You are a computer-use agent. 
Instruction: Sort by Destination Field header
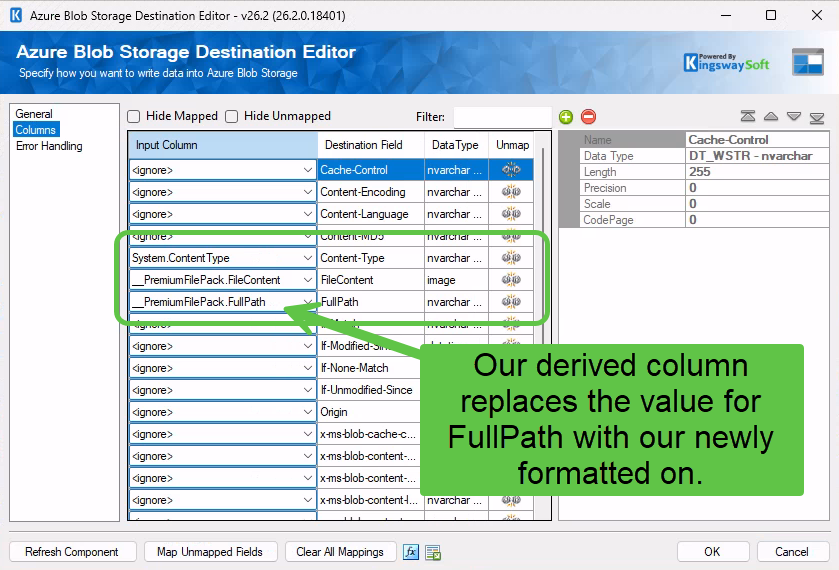(x=371, y=145)
